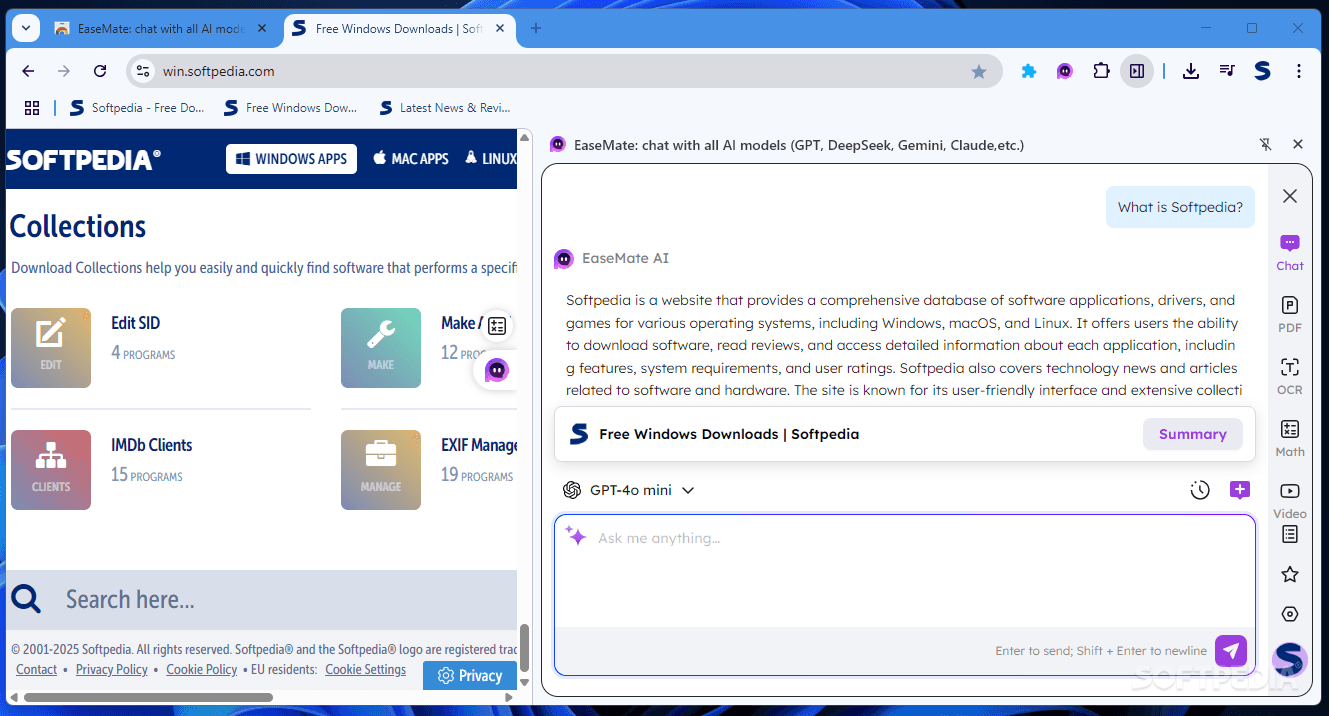
Task: Open the Video tool in EaseMate sidebar
Action: 1290,500
